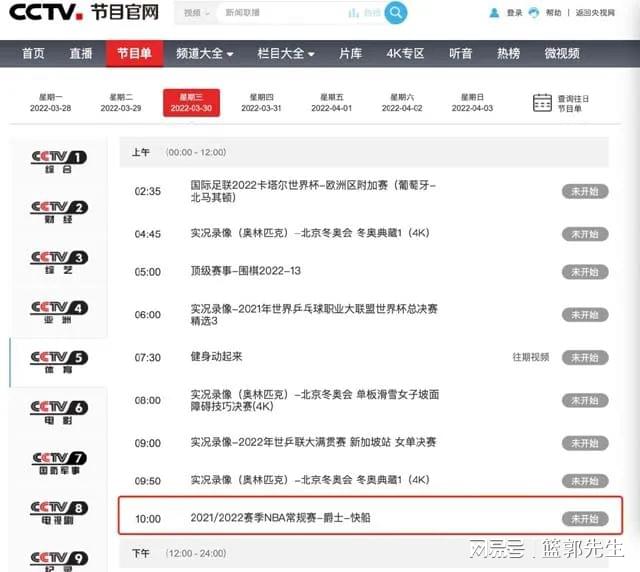Click the blue search magnifier button

396,12
